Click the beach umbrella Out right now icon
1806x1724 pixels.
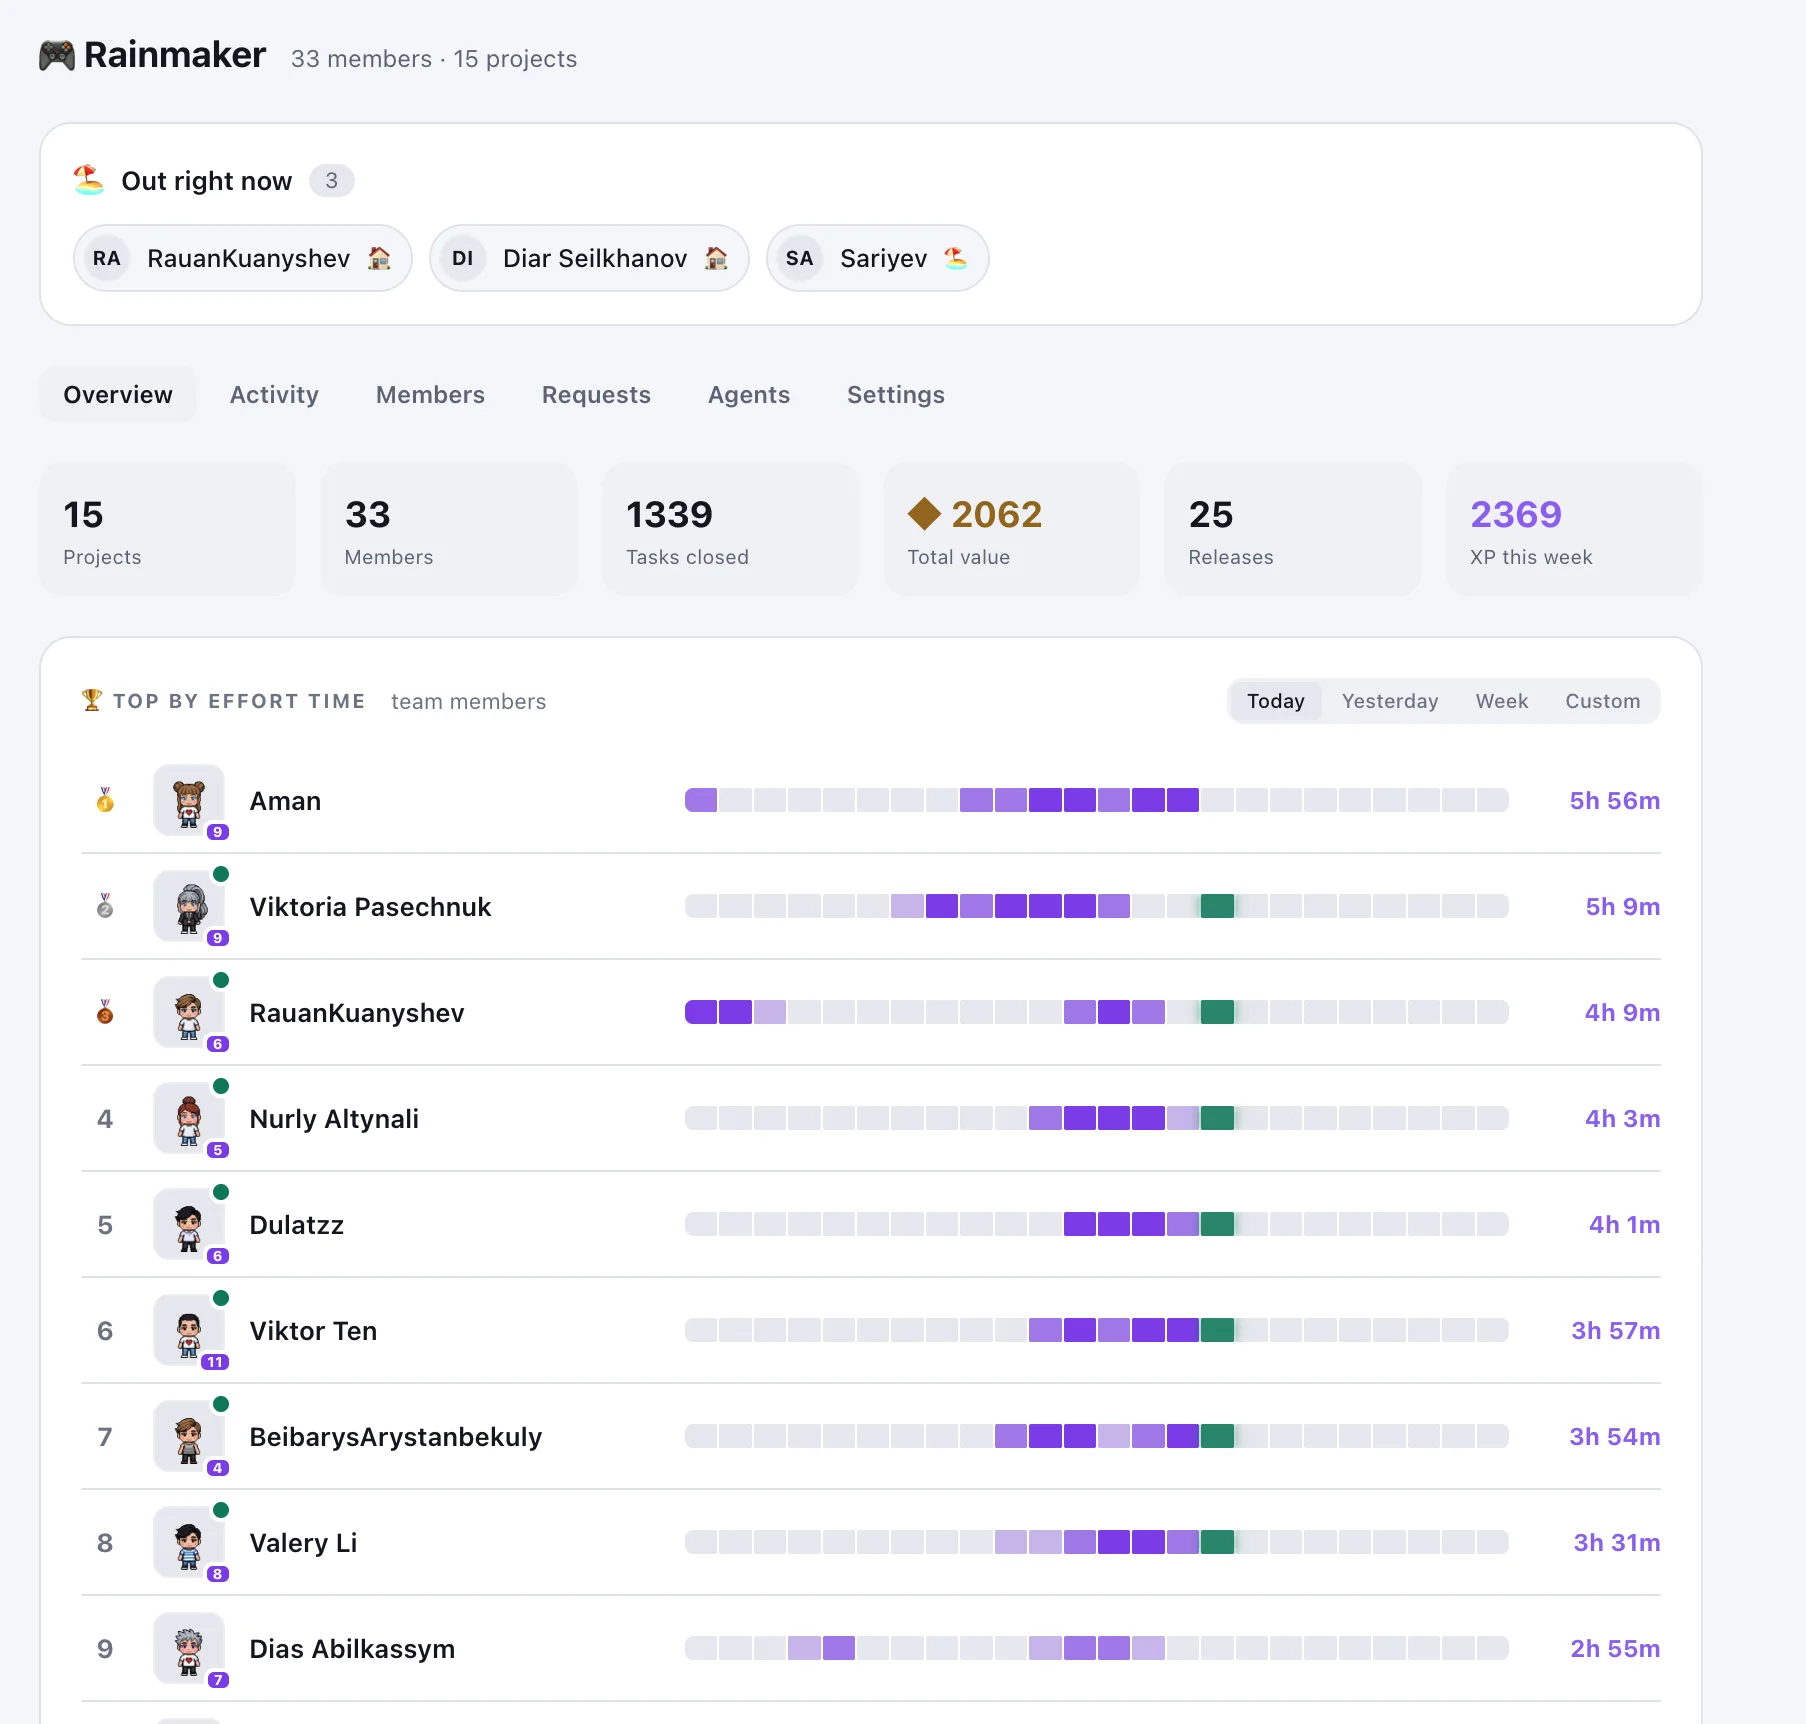[89, 180]
